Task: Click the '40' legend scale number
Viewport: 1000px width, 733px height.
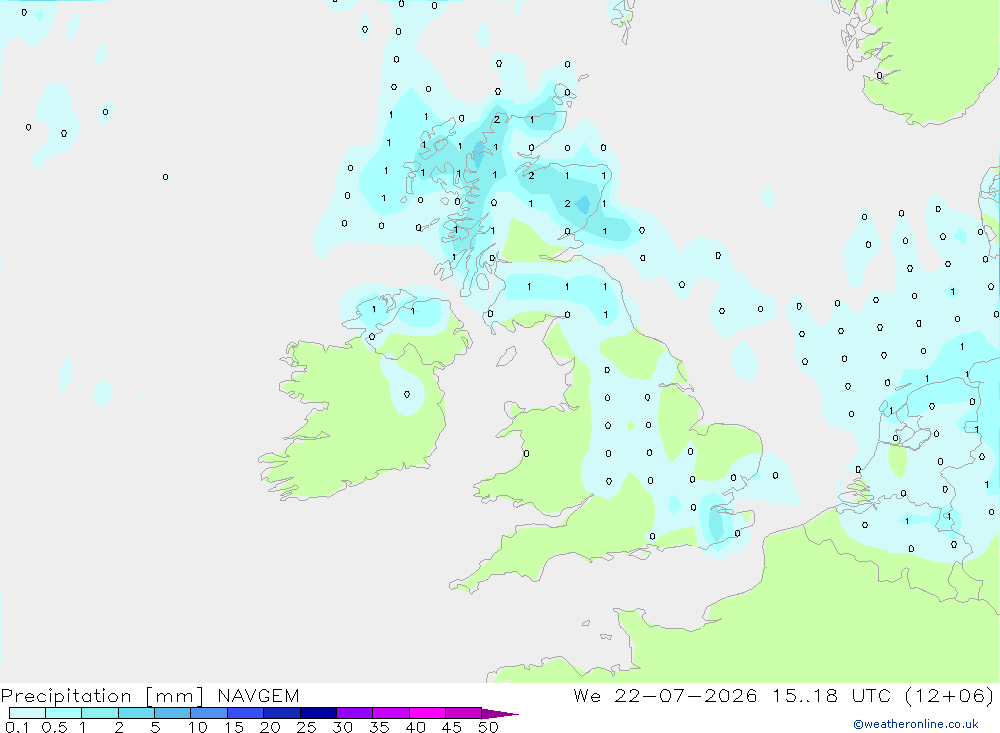Action: click(x=415, y=727)
